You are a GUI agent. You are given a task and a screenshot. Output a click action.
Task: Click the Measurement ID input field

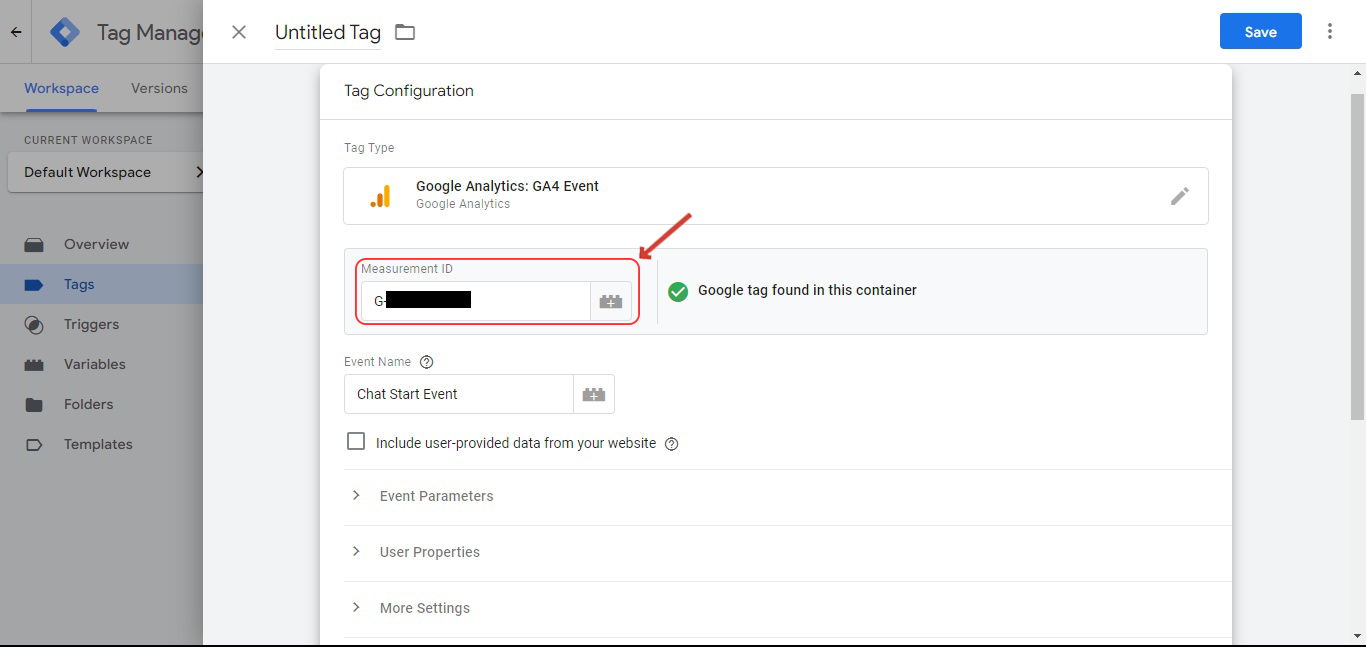[x=475, y=301]
